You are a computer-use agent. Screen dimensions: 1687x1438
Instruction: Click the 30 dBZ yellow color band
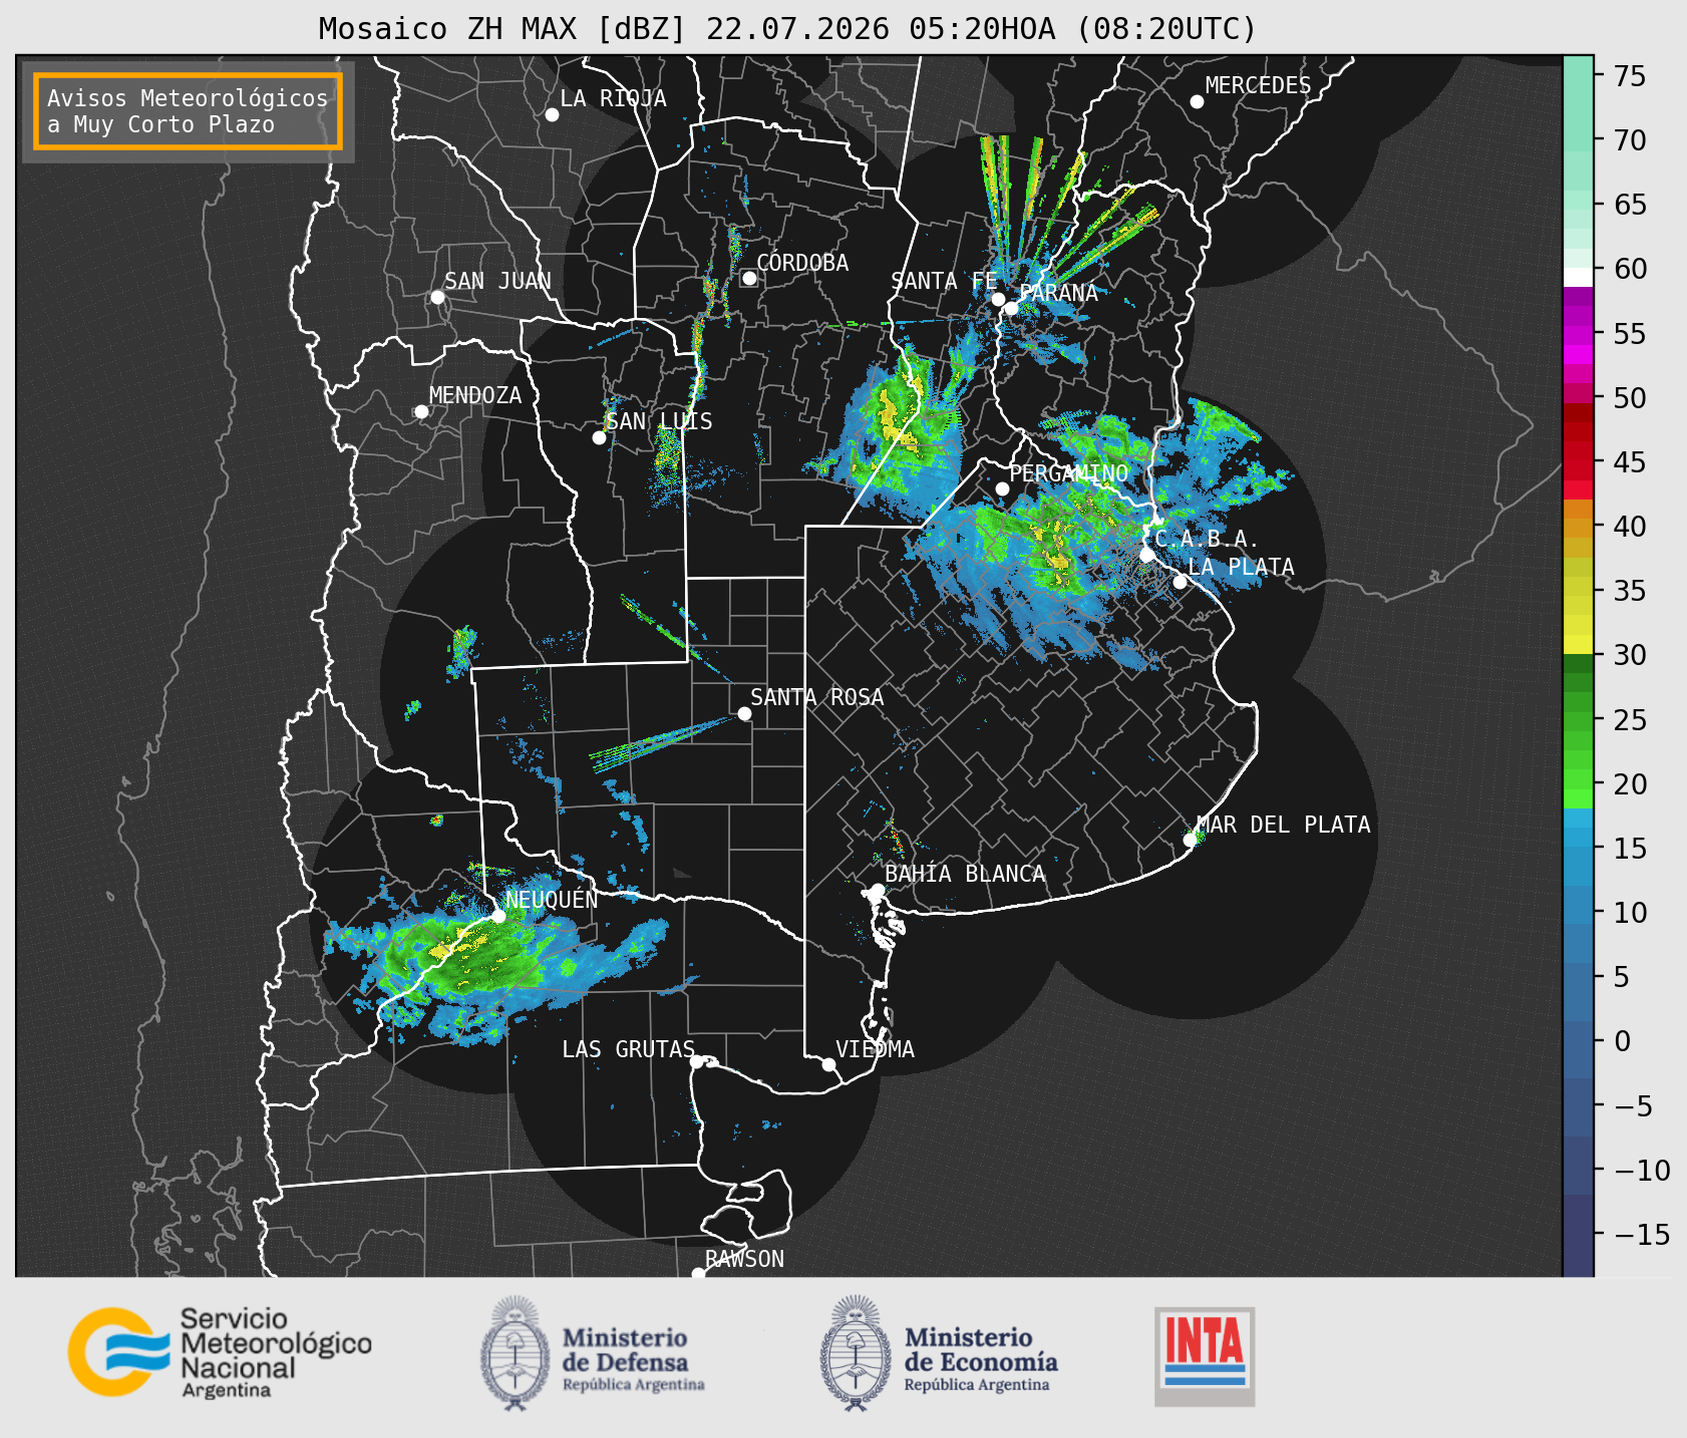(x=1578, y=645)
